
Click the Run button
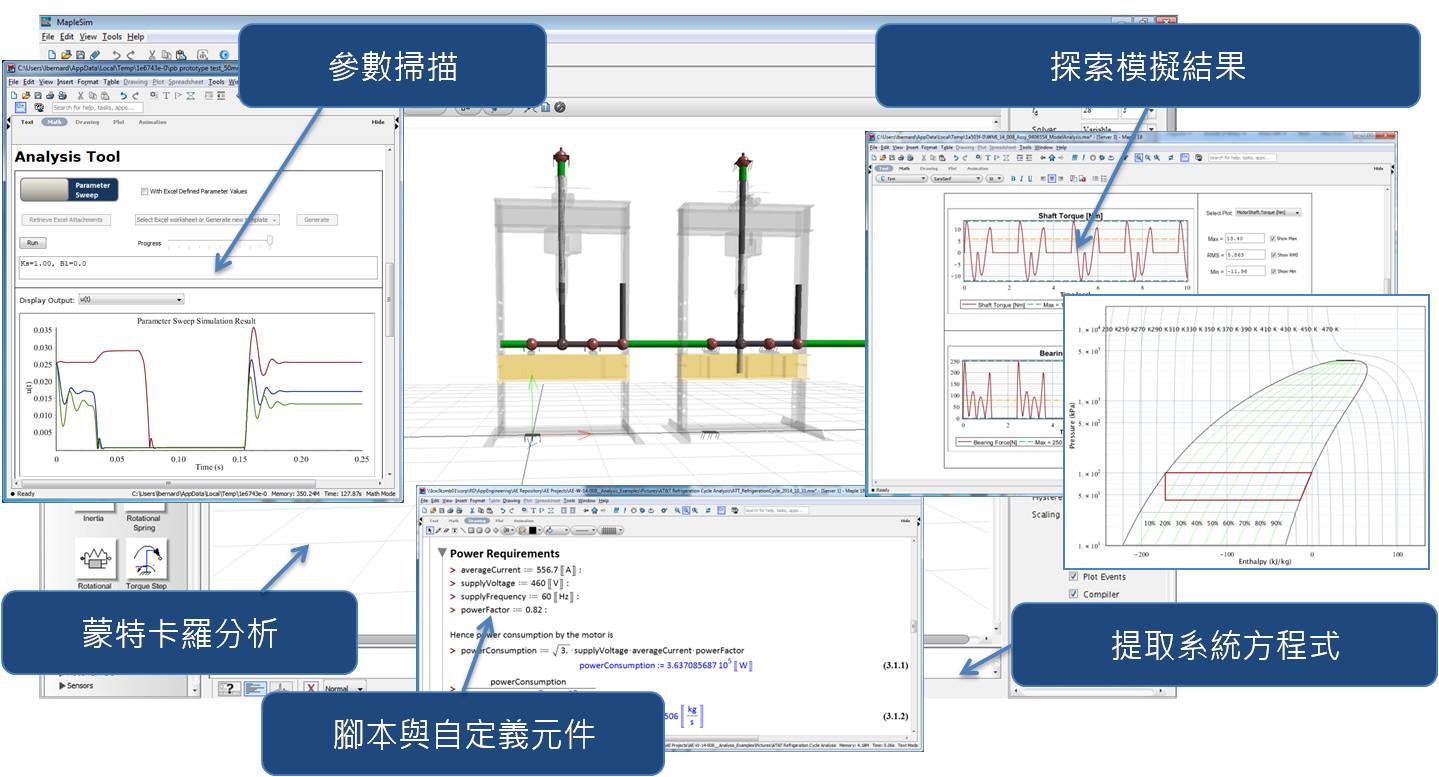pyautogui.click(x=32, y=243)
